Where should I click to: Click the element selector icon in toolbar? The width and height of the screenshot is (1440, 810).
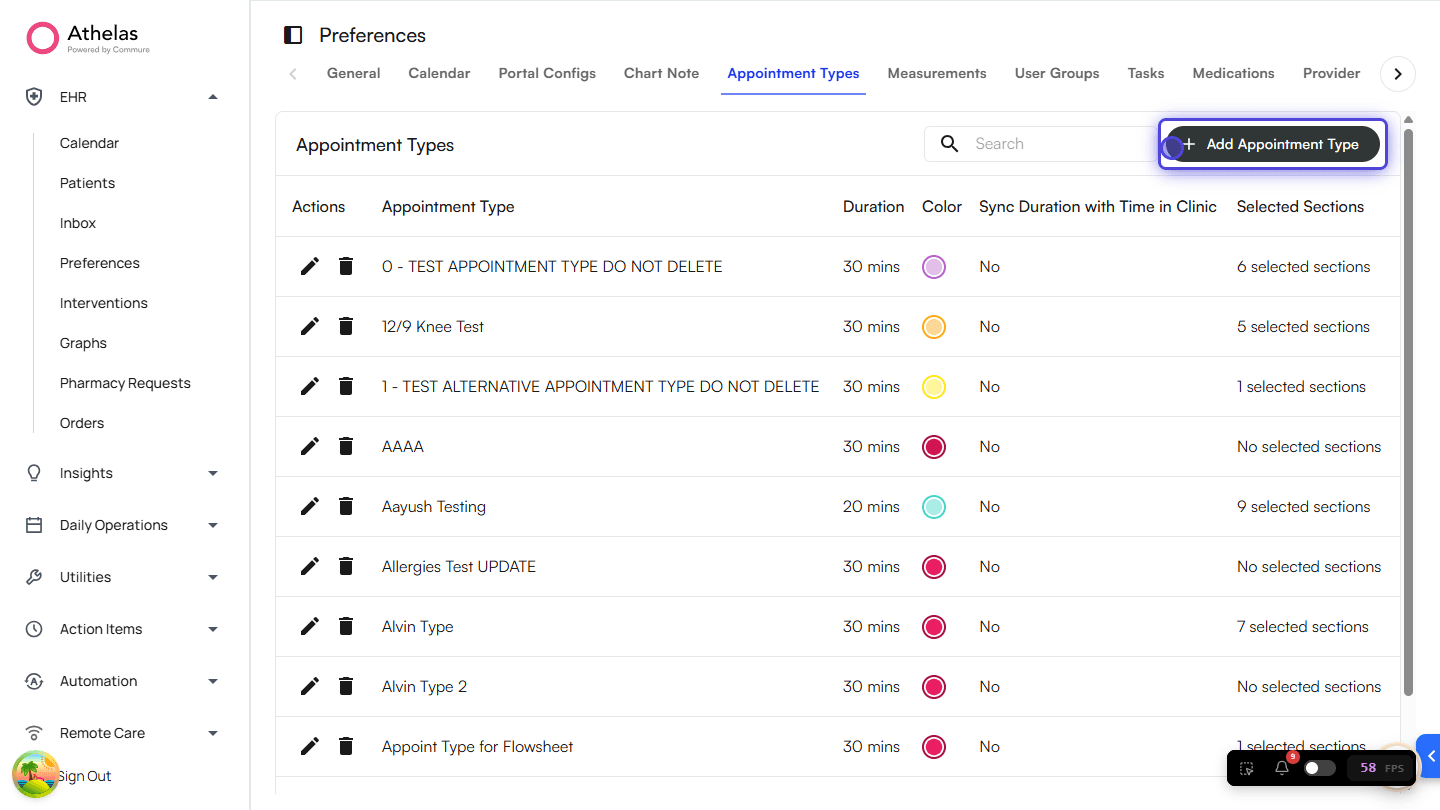click(x=1247, y=768)
